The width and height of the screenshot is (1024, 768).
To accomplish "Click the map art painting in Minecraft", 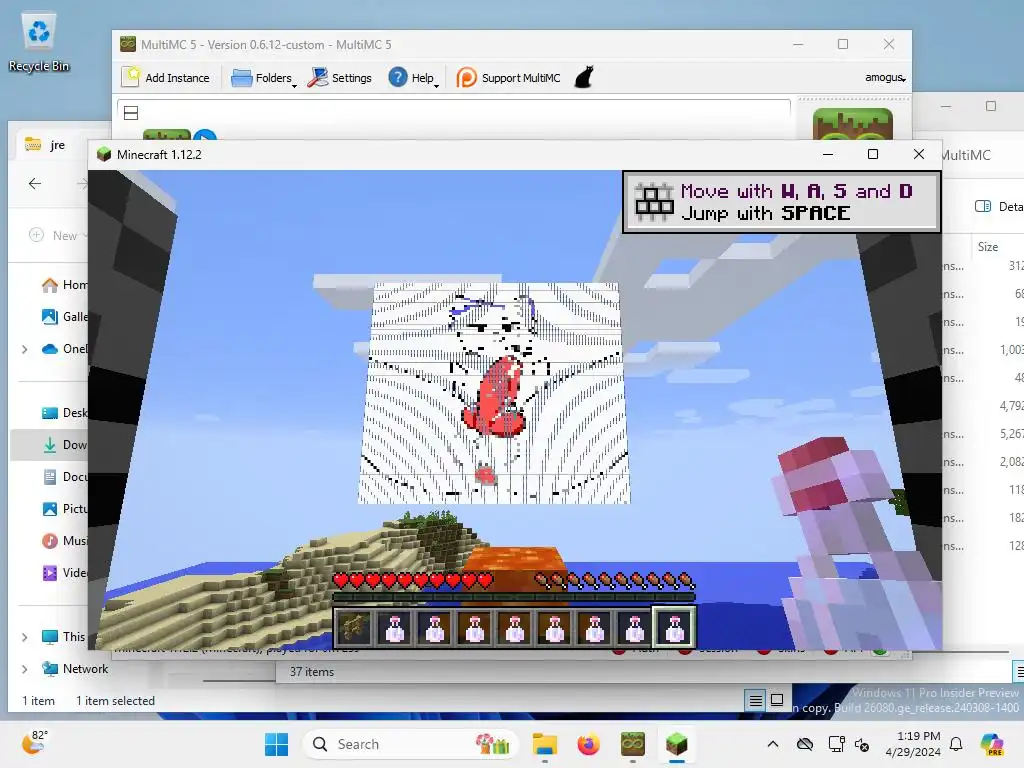I will (494, 392).
